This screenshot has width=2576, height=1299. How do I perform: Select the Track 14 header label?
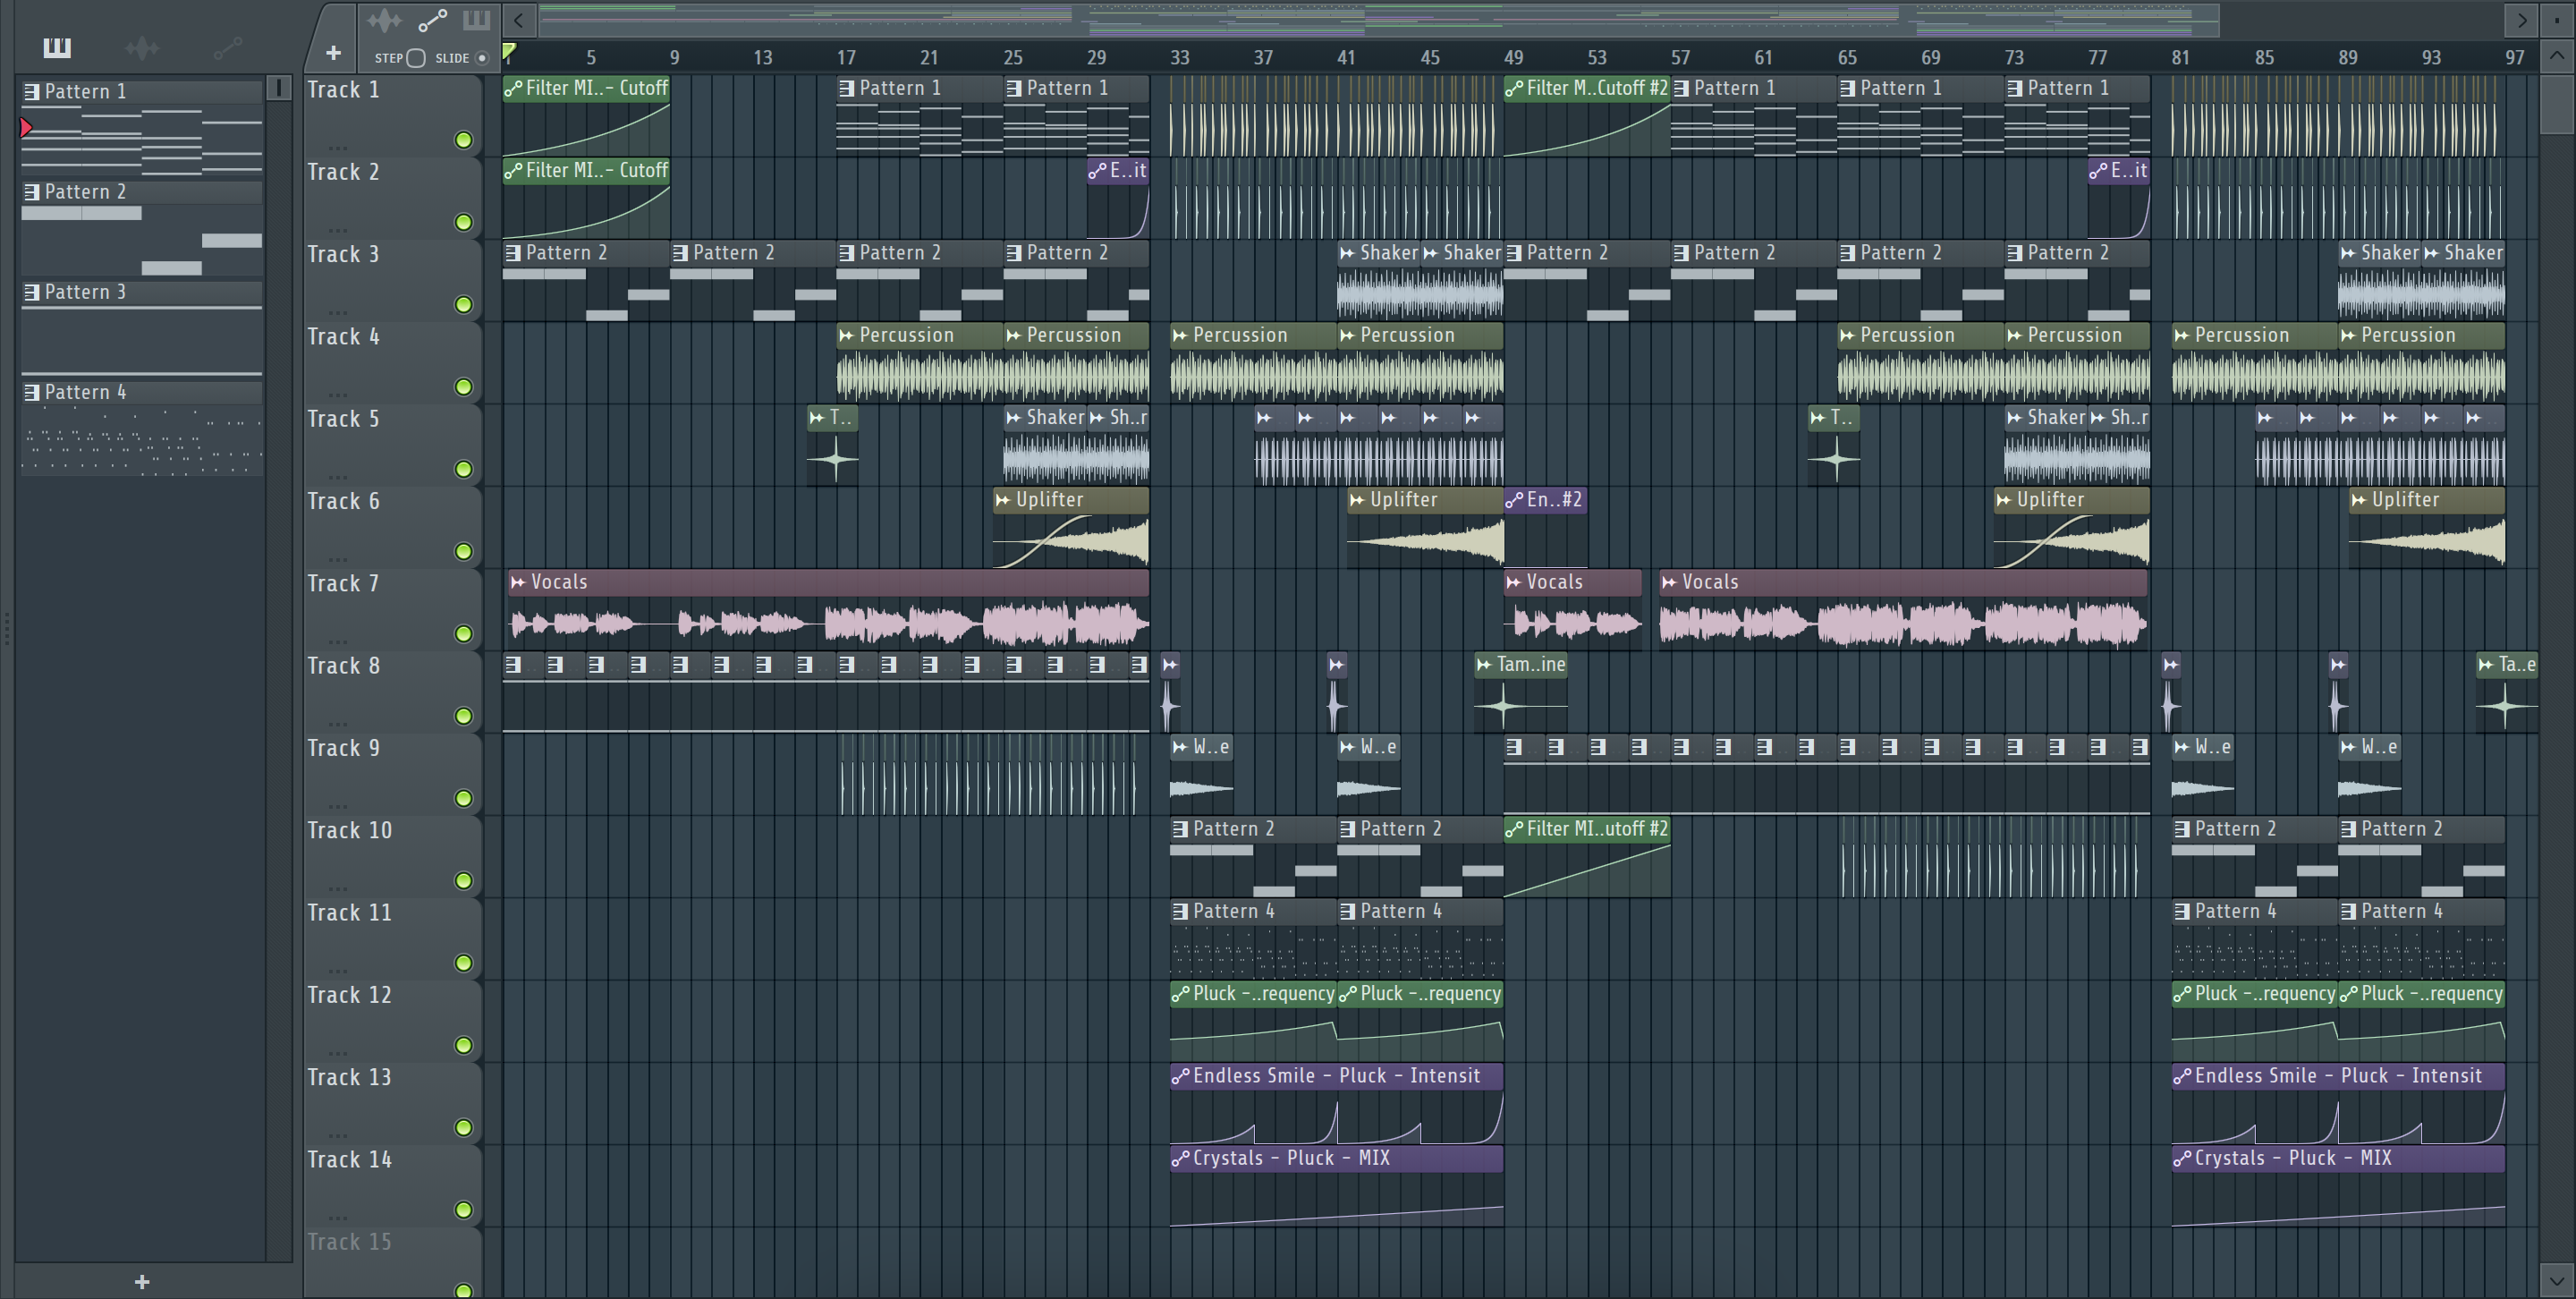point(349,1159)
